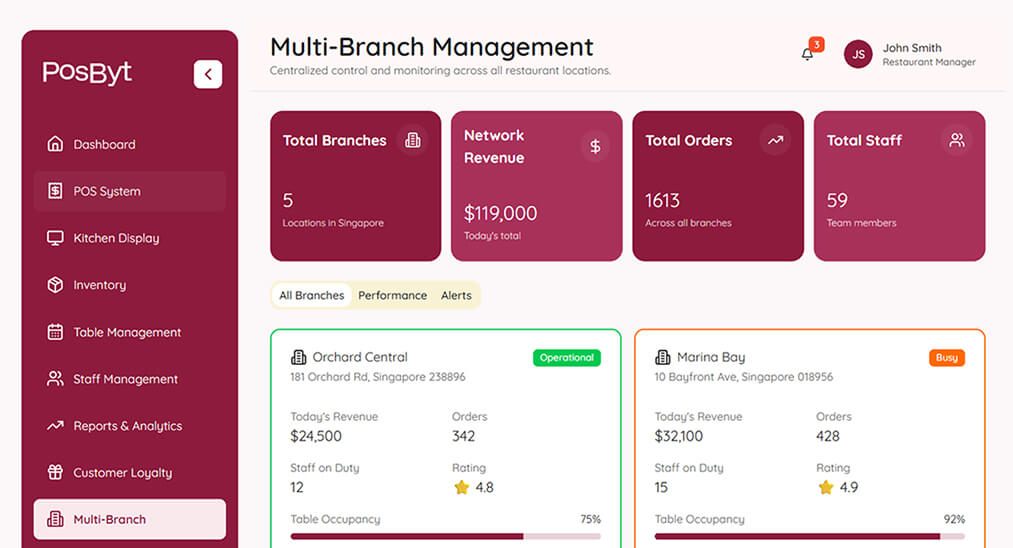Collapse the sidebar with the chevron button

tap(208, 74)
